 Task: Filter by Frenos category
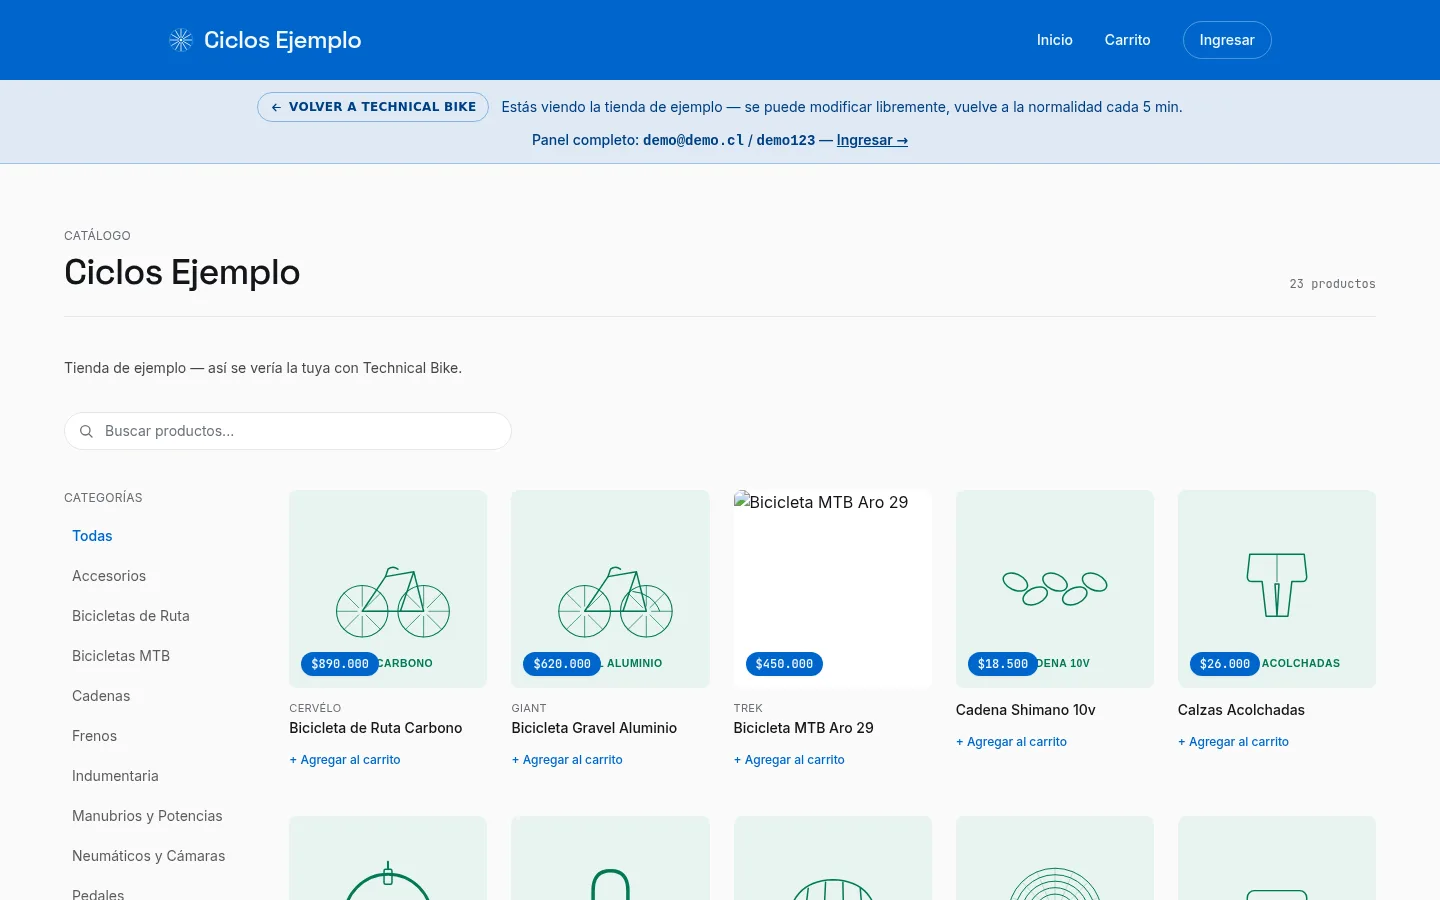94,736
